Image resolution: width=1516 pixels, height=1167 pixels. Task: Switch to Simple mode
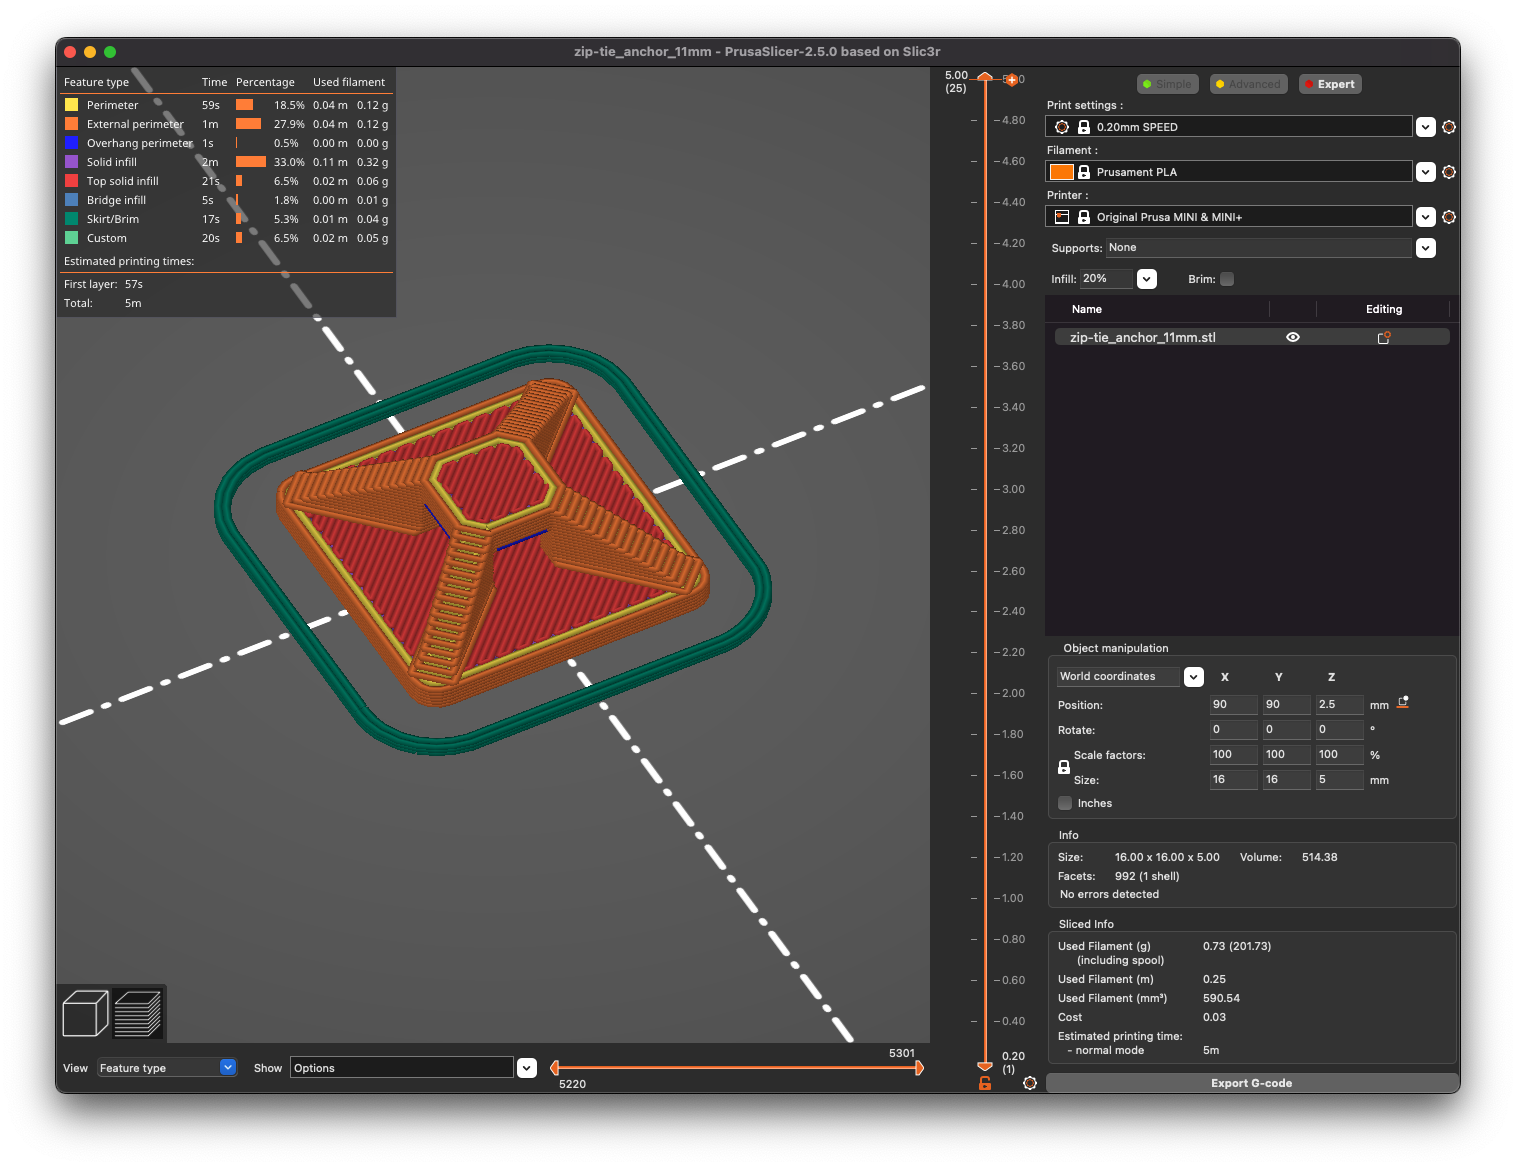1167,84
